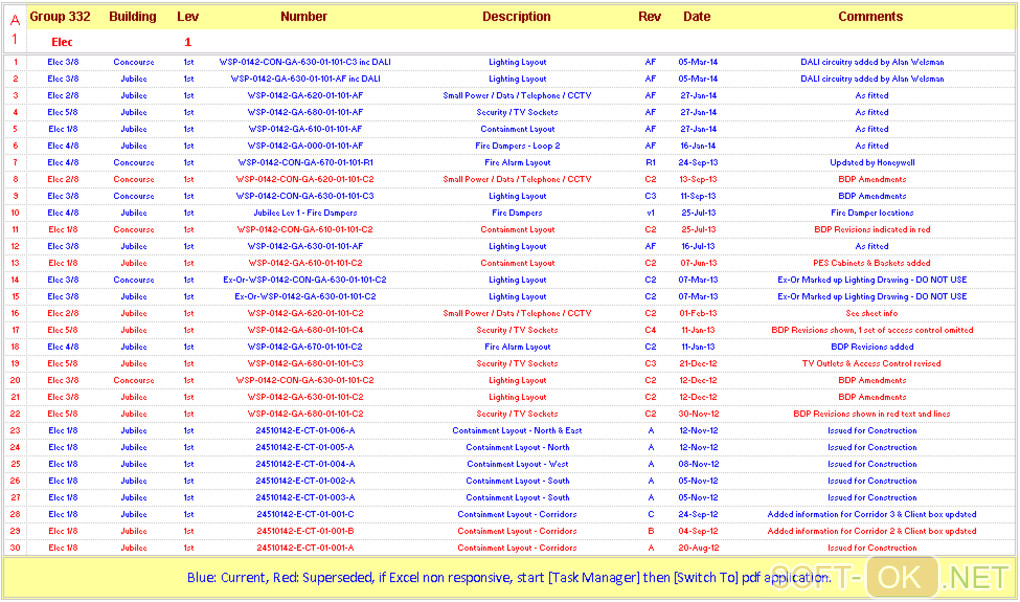
Task: Select the Date column header
Action: pos(697,17)
